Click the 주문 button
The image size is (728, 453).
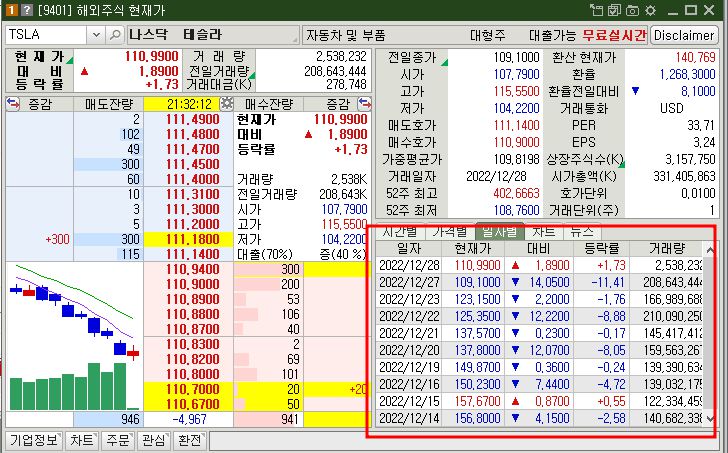pos(118,440)
